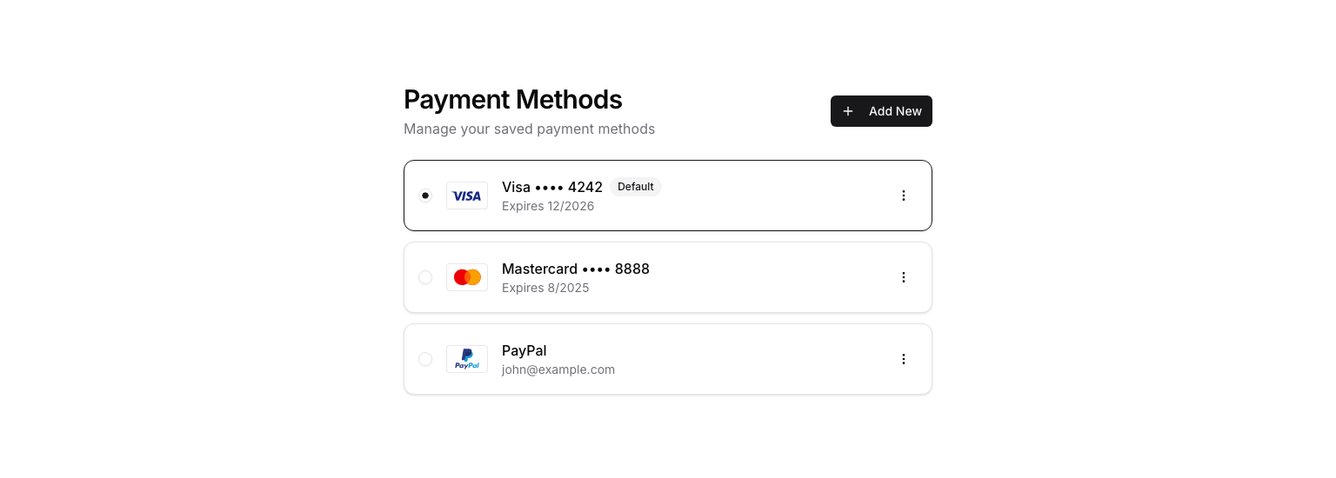Choose the PayPal radio button
Viewport: 1336px width, 478px height.
pos(425,359)
